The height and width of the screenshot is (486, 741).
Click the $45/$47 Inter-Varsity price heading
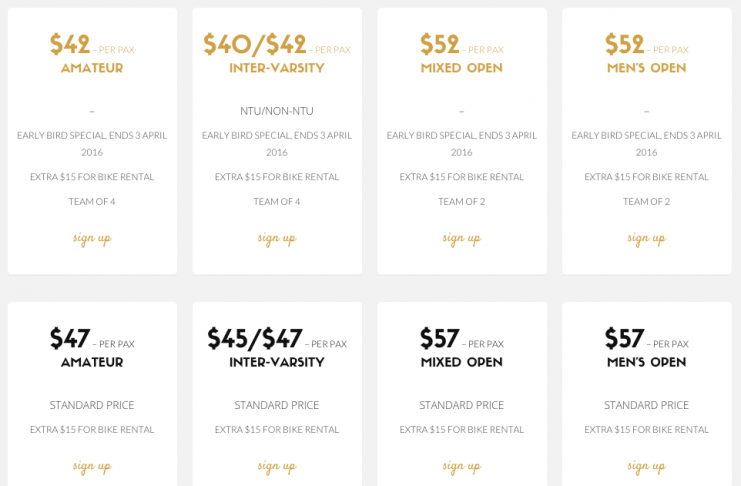tap(255, 338)
